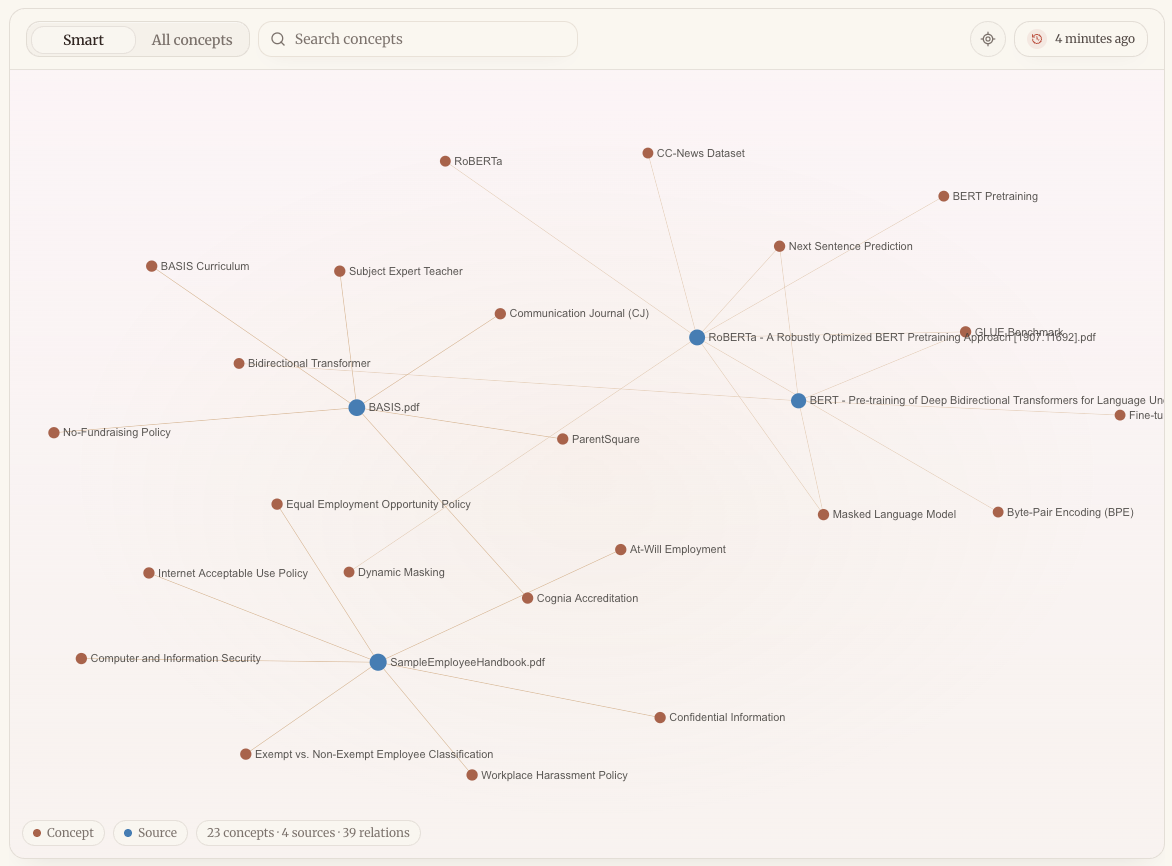
Task: Select the GLUE Benchmark concept node
Action: click(966, 333)
